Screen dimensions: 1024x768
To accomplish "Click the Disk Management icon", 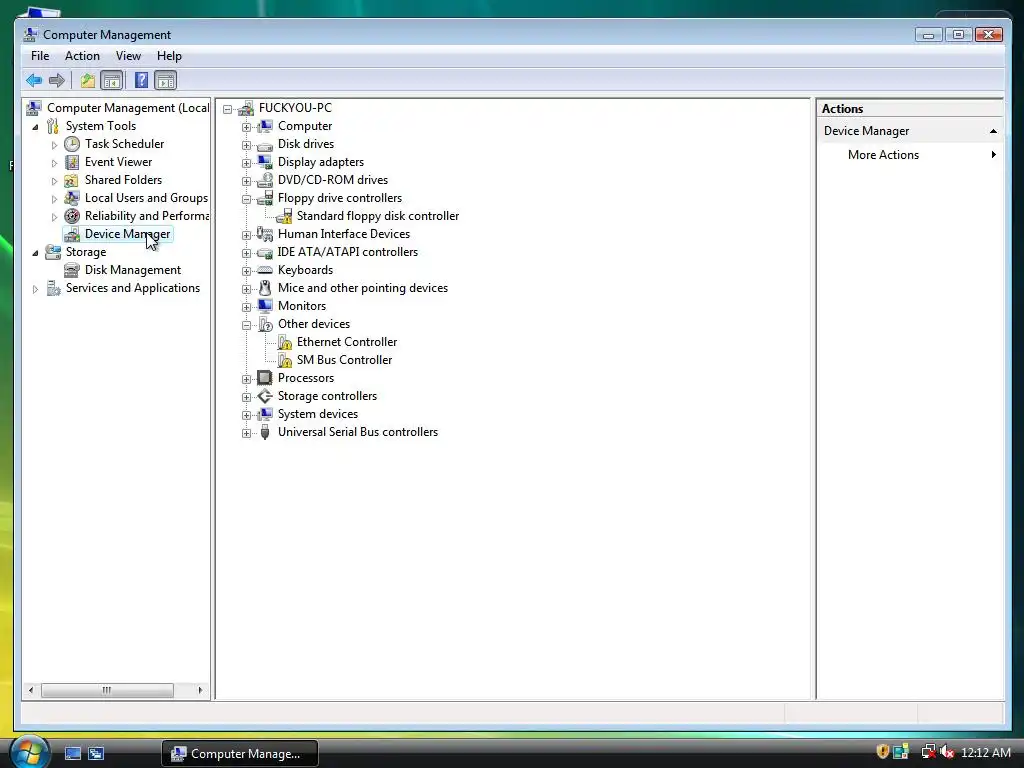I will pyautogui.click(x=72, y=270).
